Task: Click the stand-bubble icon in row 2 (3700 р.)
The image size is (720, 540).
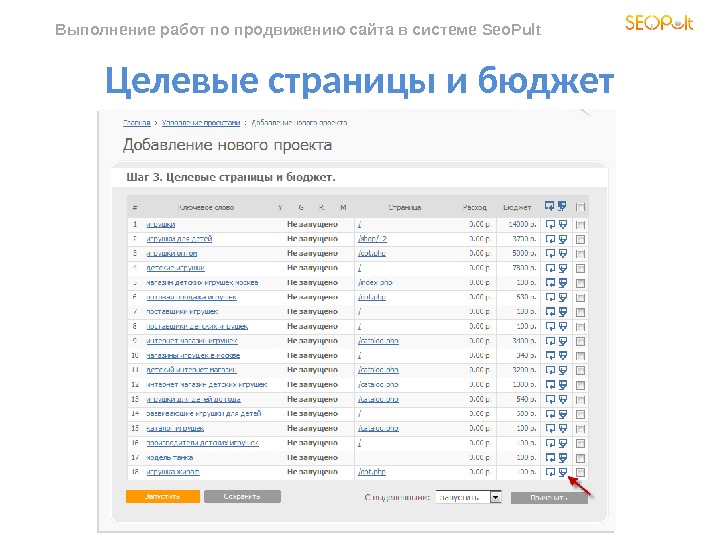Action: (x=563, y=239)
